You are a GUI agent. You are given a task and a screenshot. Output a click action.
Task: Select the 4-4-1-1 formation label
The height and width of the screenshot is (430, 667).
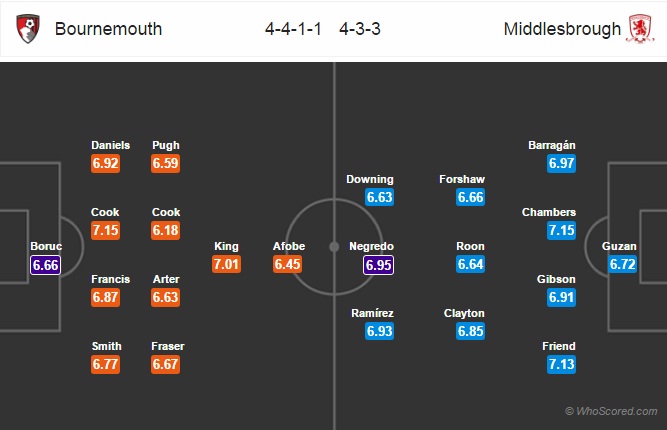click(293, 29)
